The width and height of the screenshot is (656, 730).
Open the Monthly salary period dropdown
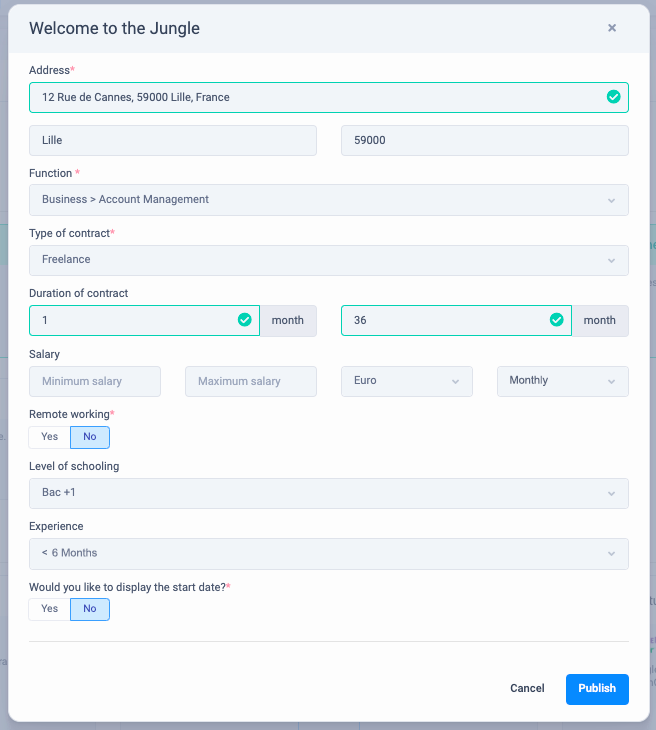(562, 381)
